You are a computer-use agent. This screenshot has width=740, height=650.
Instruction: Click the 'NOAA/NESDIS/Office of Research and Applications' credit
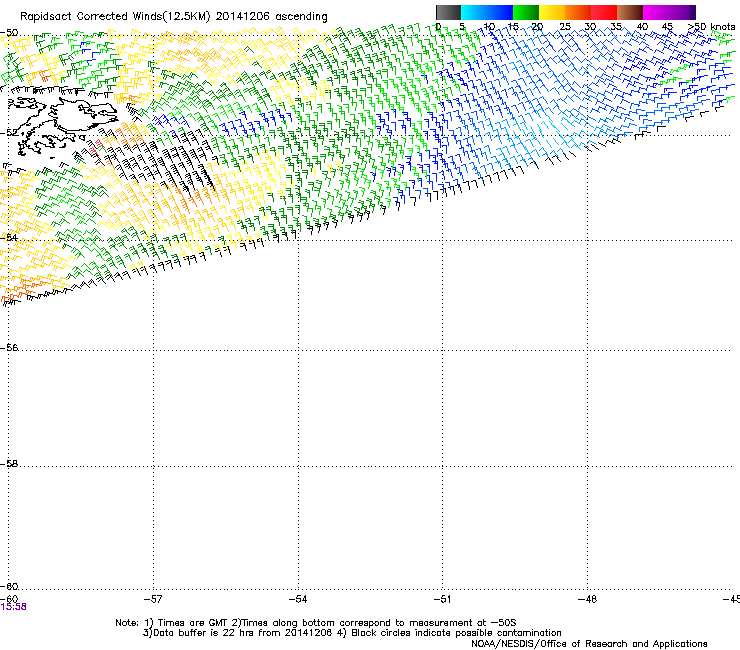point(589,643)
